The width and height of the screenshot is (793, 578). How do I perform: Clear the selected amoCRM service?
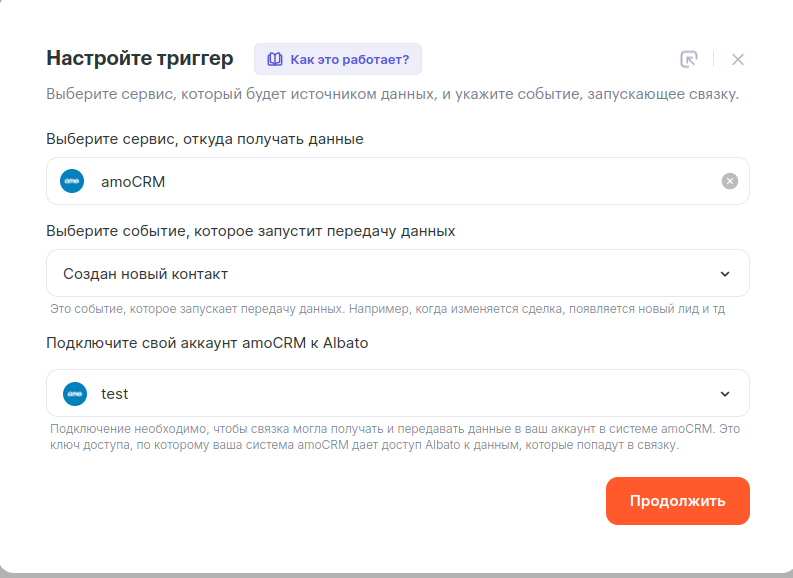(730, 181)
